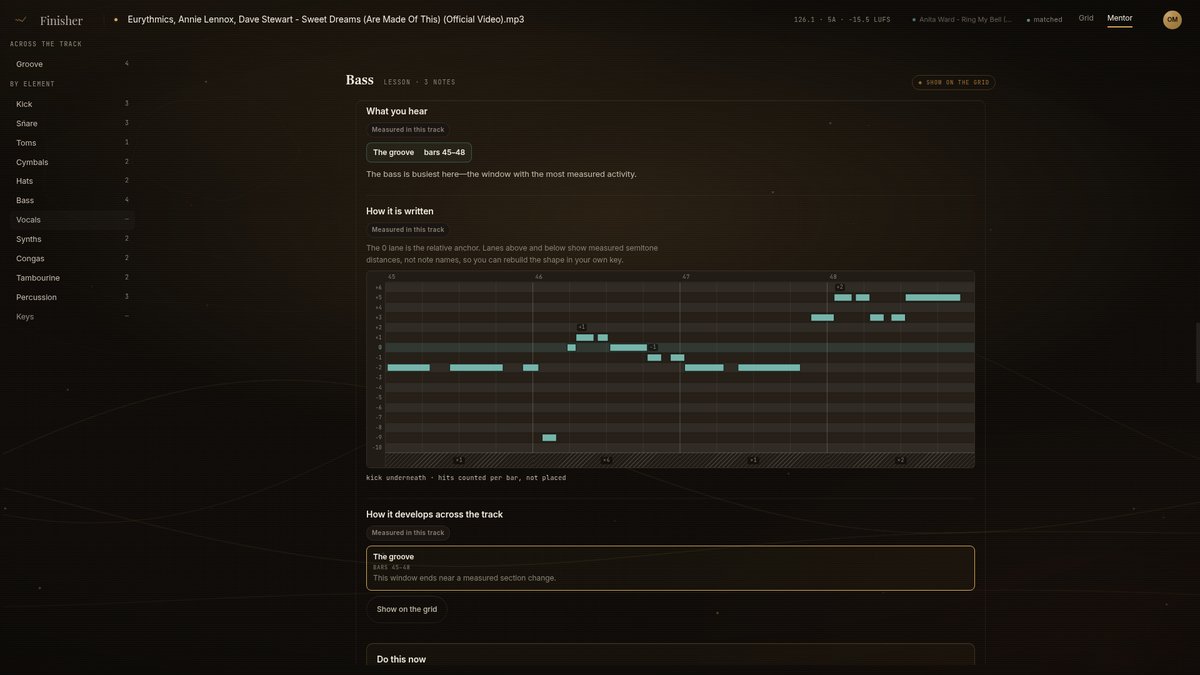The width and height of the screenshot is (1200, 675).
Task: Click the 'kick underneath' caption text
Action: point(466,478)
